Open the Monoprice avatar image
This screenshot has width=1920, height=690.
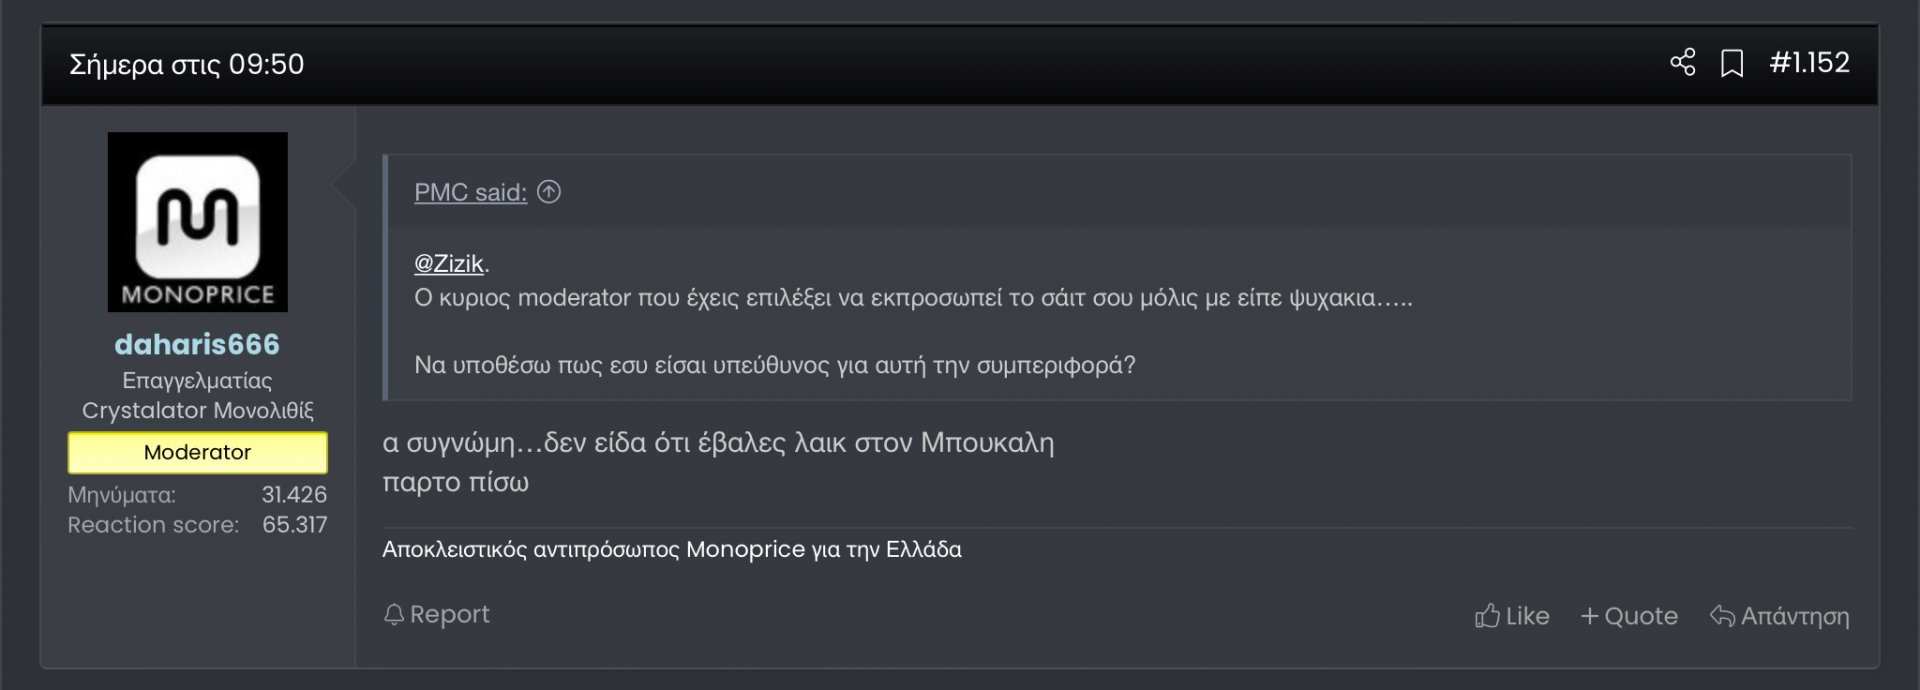pyautogui.click(x=197, y=222)
